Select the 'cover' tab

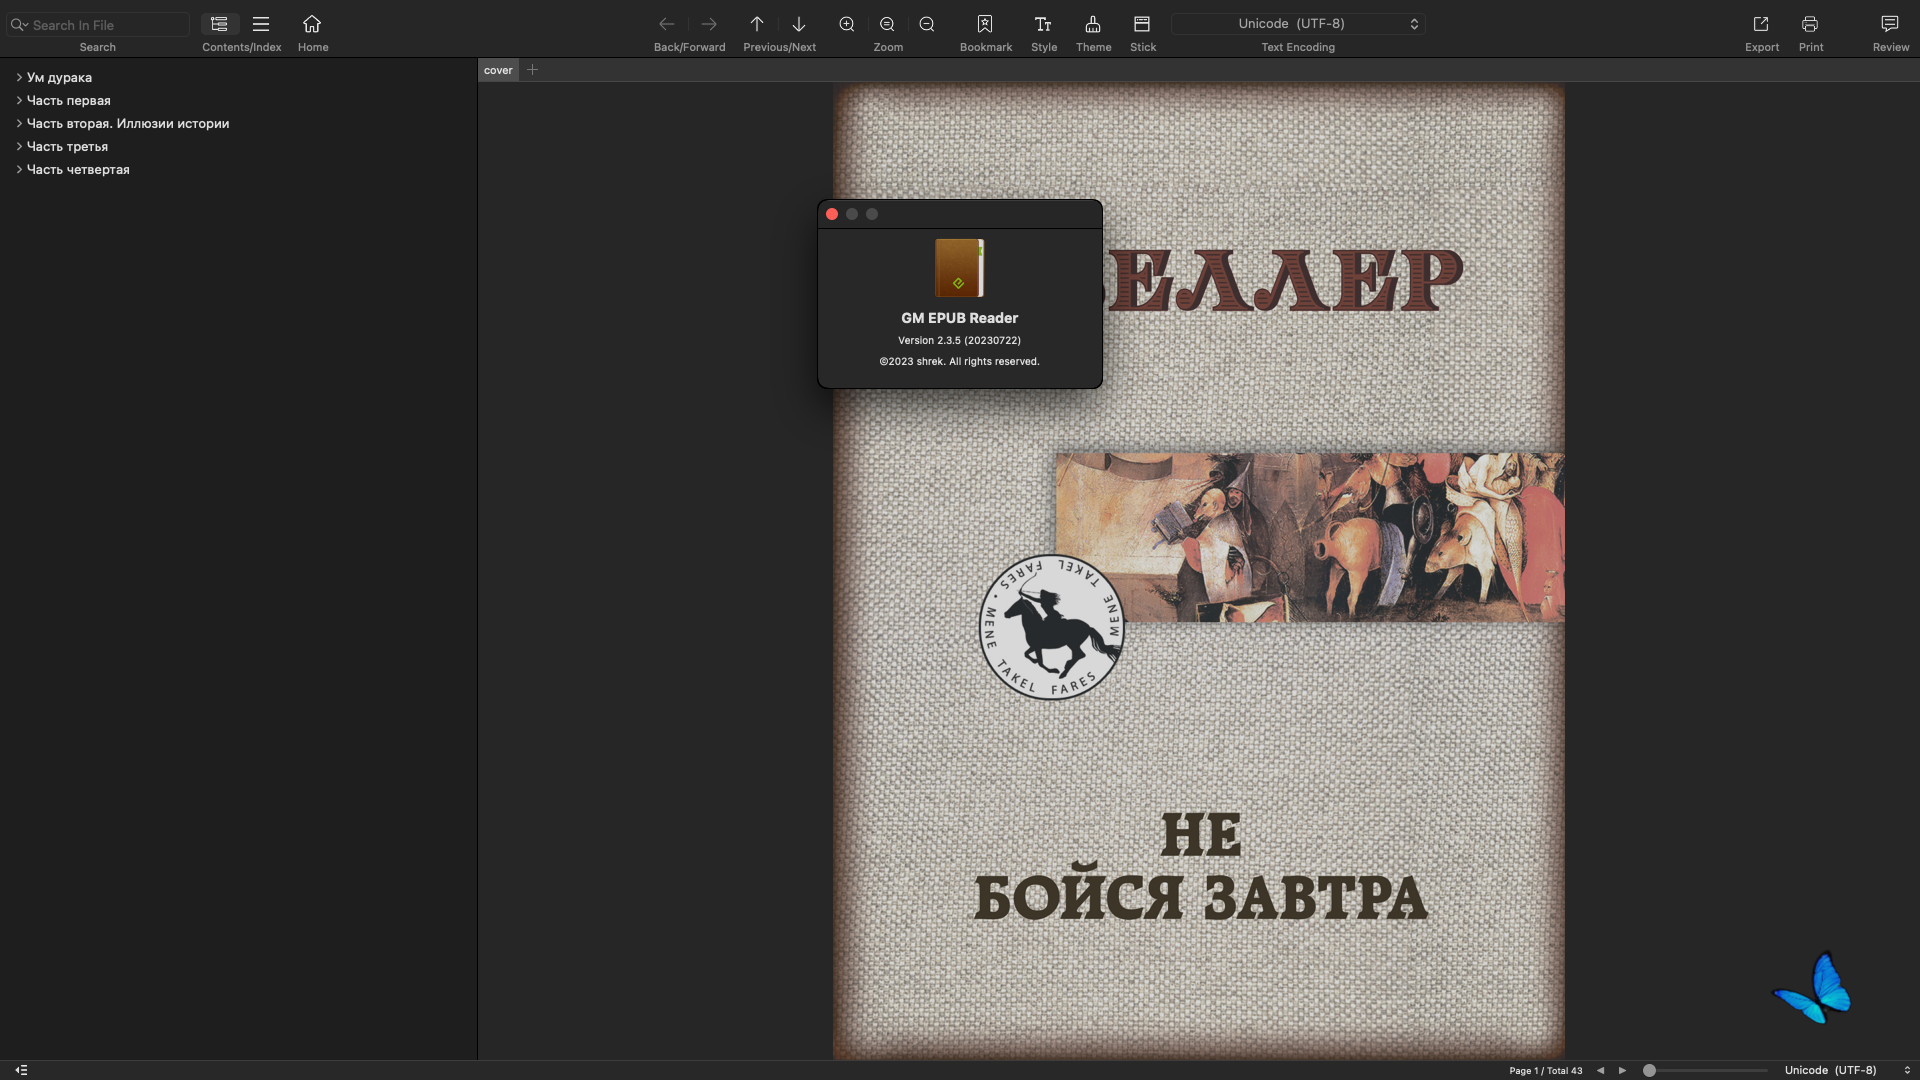(498, 70)
